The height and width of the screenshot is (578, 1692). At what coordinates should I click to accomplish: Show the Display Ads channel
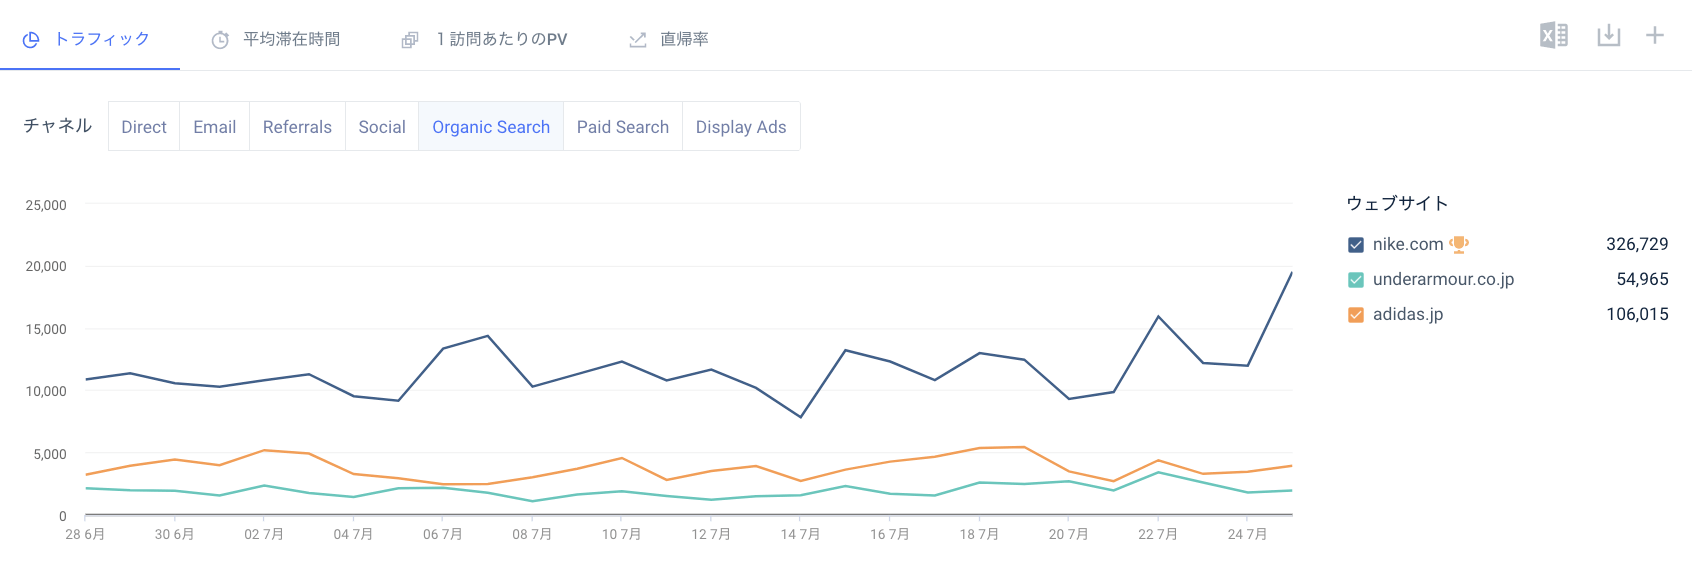click(x=741, y=127)
